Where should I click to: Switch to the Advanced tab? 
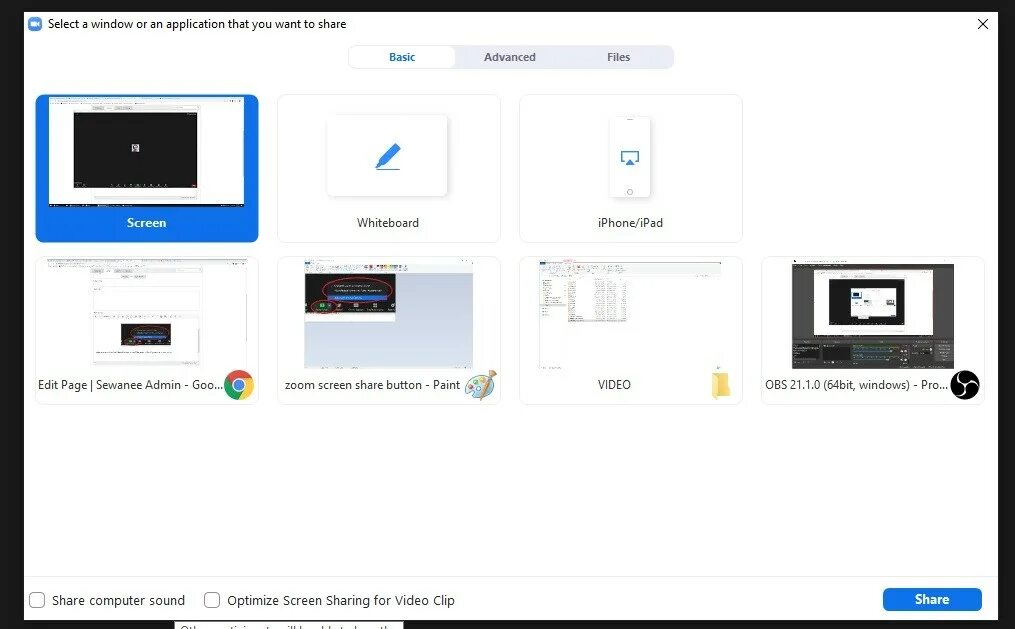[509, 57]
